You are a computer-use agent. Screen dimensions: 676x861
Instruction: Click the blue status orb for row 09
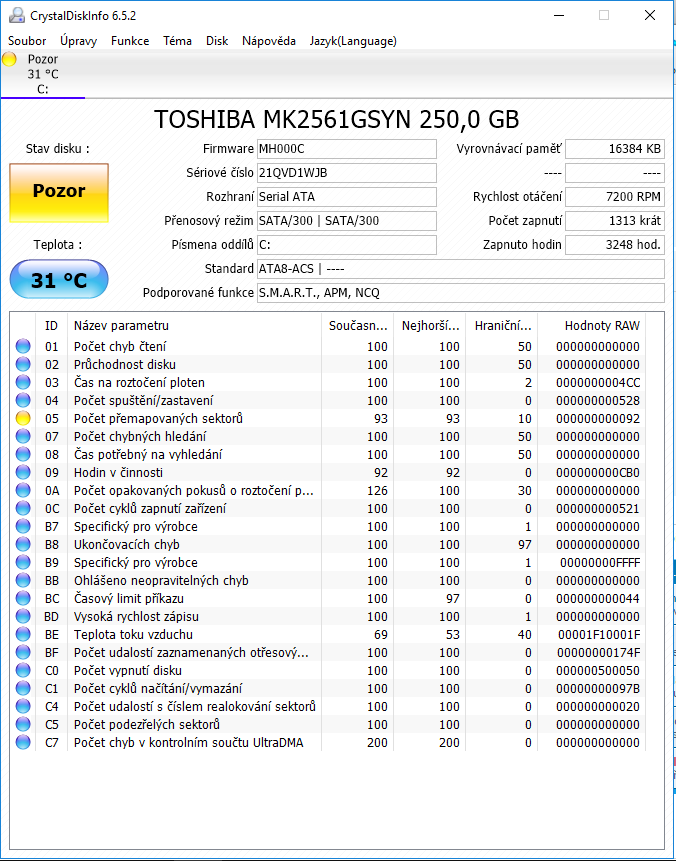pyautogui.click(x=23, y=473)
